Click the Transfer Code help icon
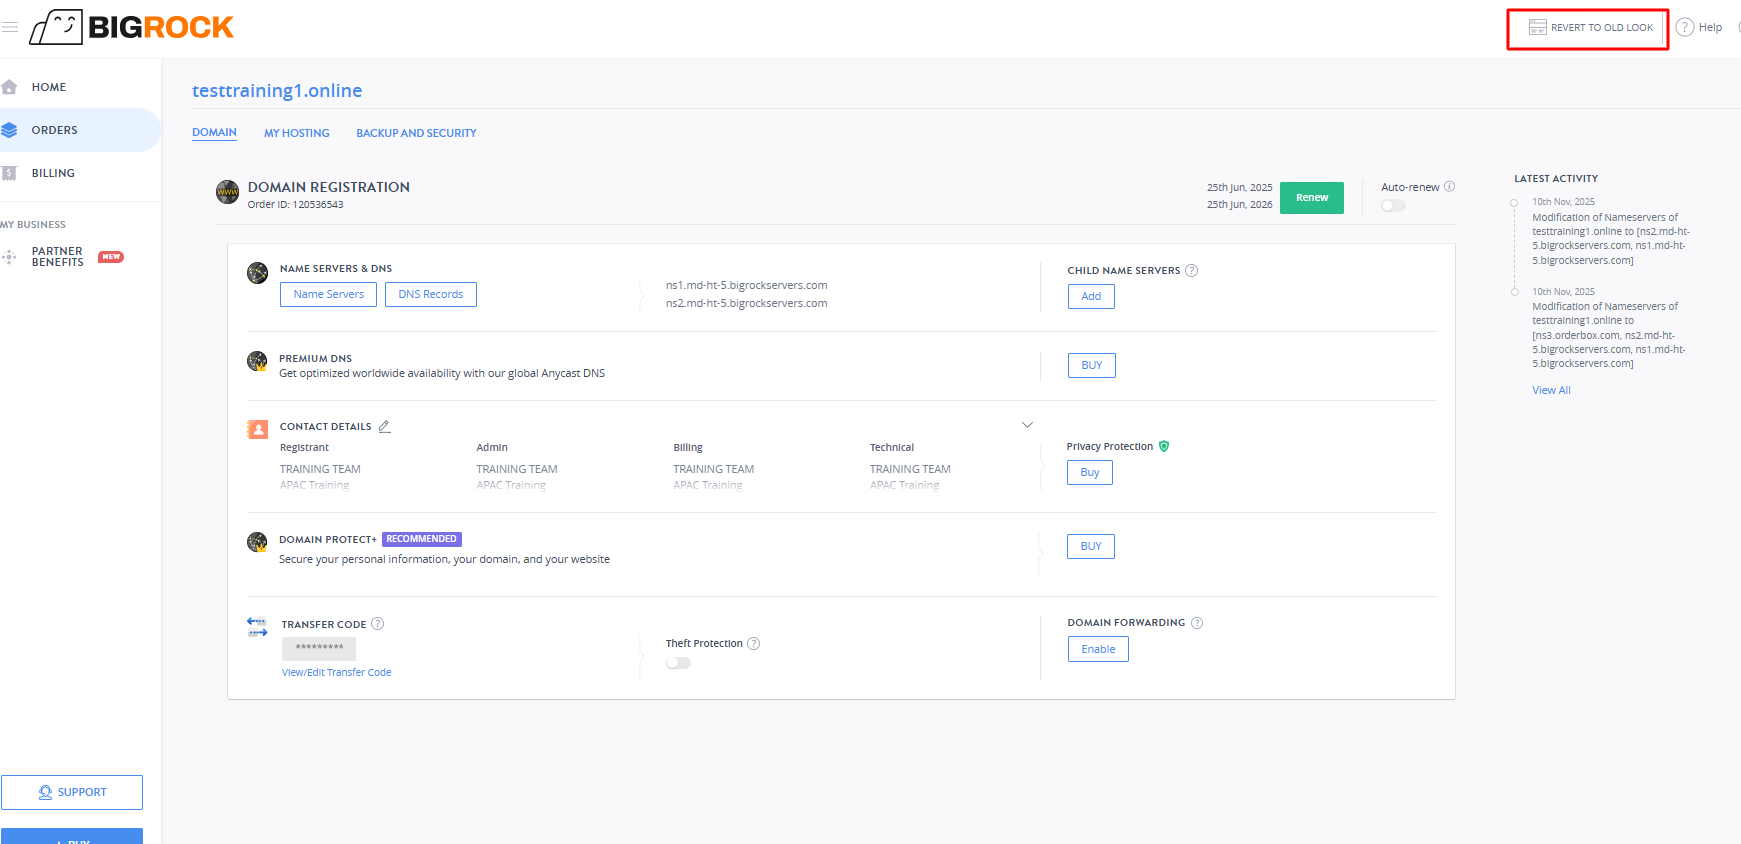Image resolution: width=1741 pixels, height=844 pixels. (x=378, y=623)
